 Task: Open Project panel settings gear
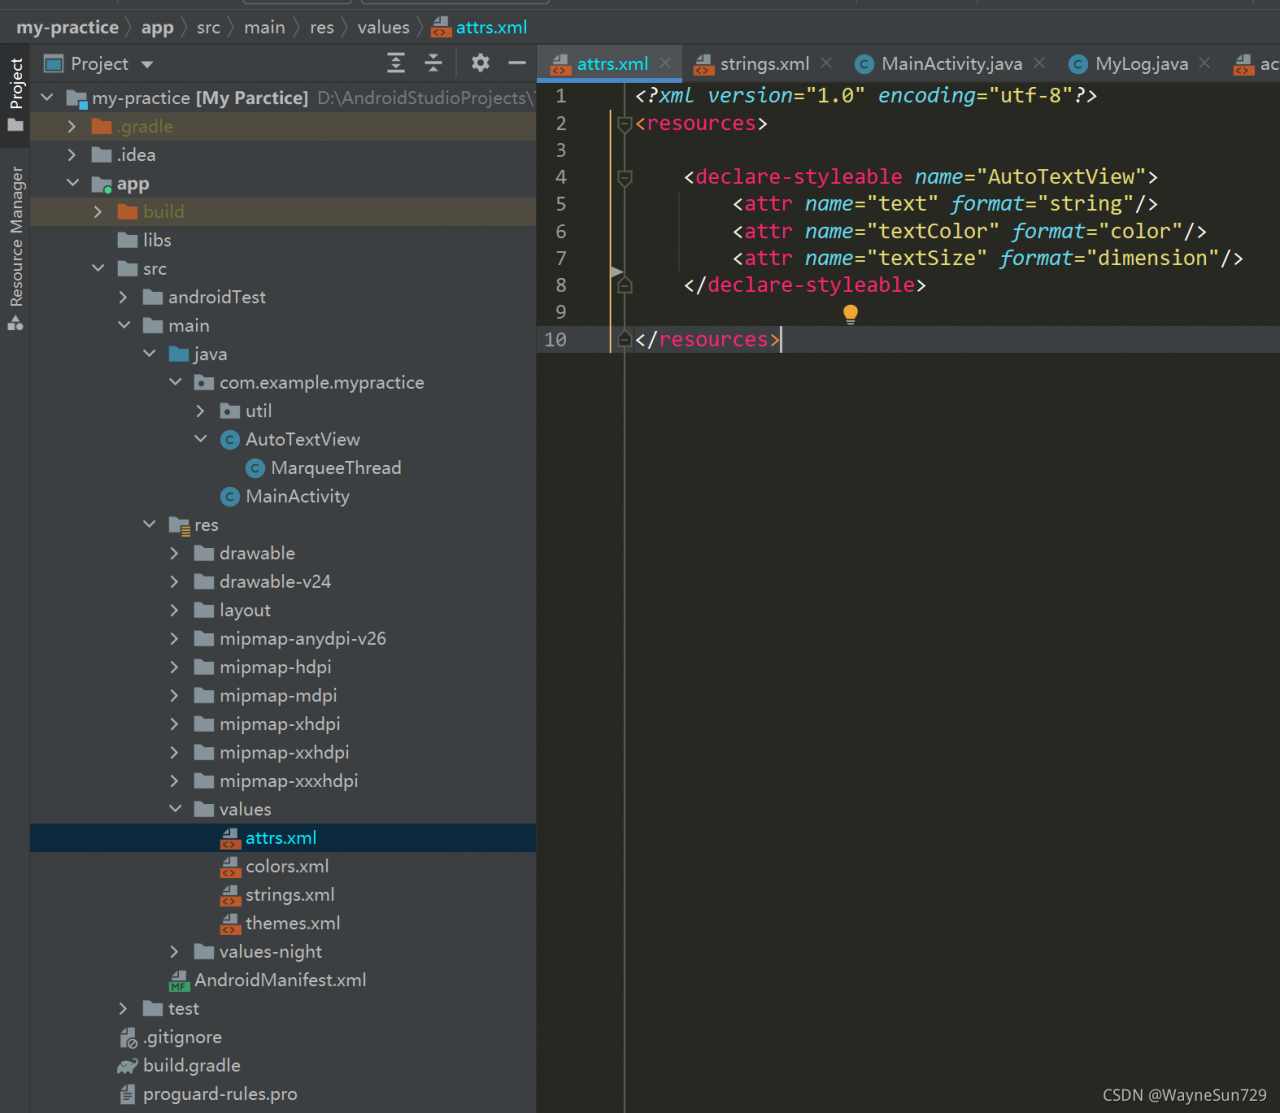[x=480, y=63]
